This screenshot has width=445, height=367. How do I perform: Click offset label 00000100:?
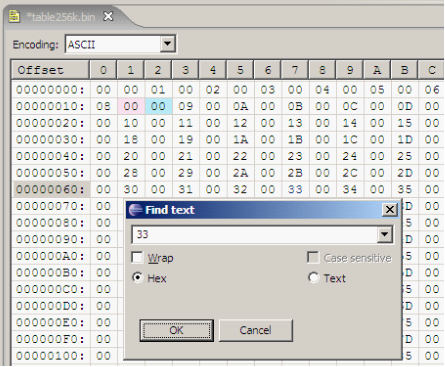tap(50, 356)
